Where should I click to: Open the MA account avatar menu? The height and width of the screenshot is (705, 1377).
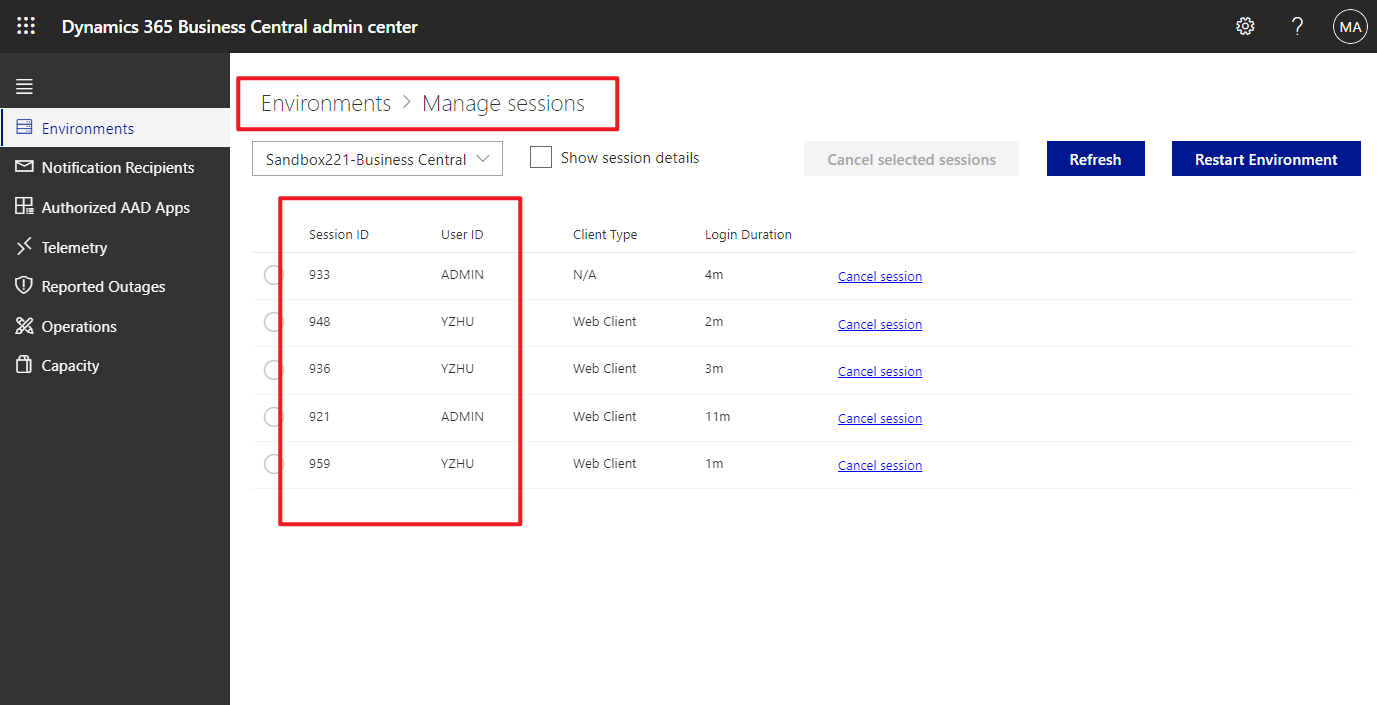point(1349,25)
